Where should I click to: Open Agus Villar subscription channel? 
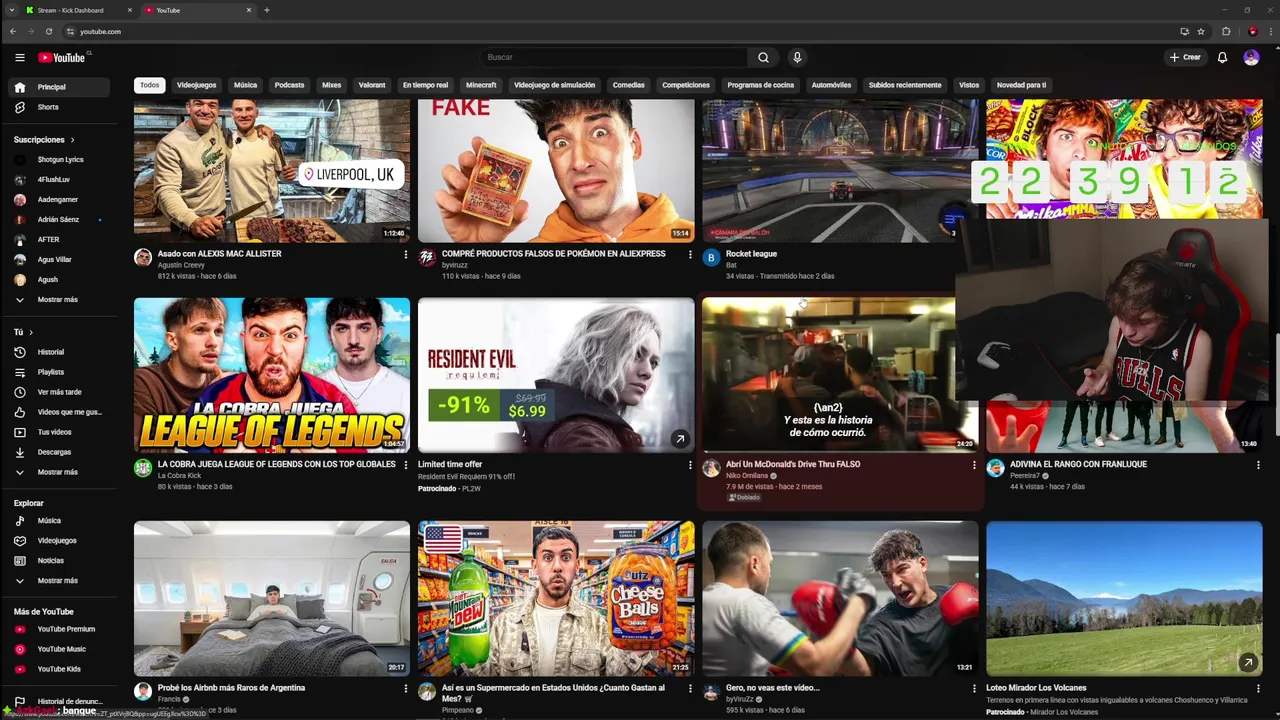(x=58, y=259)
